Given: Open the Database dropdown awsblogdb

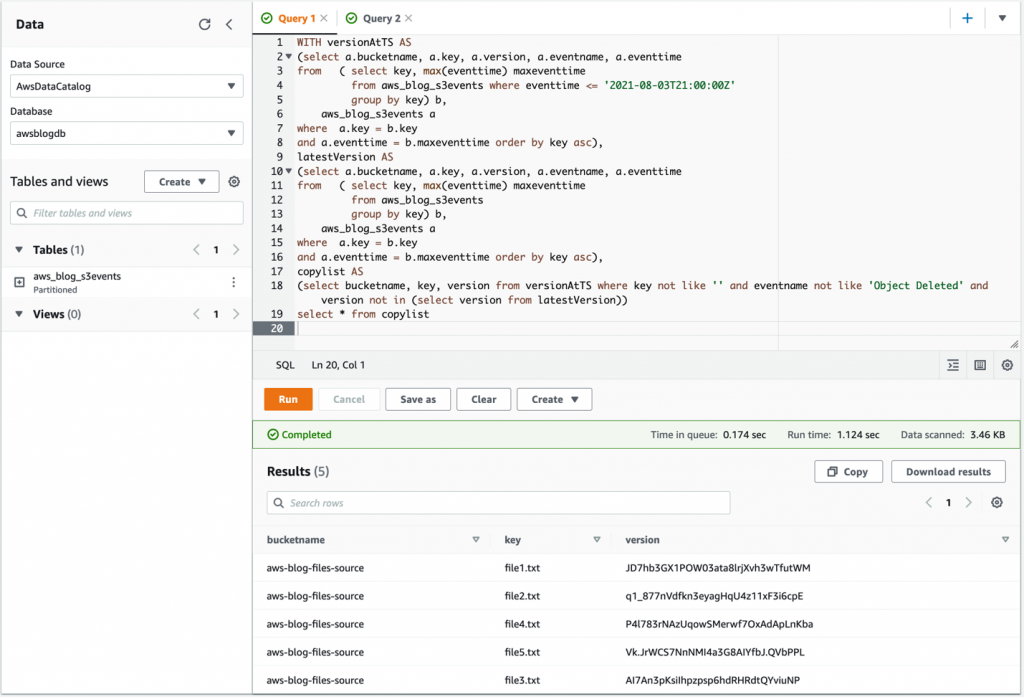Looking at the screenshot, I should [127, 133].
